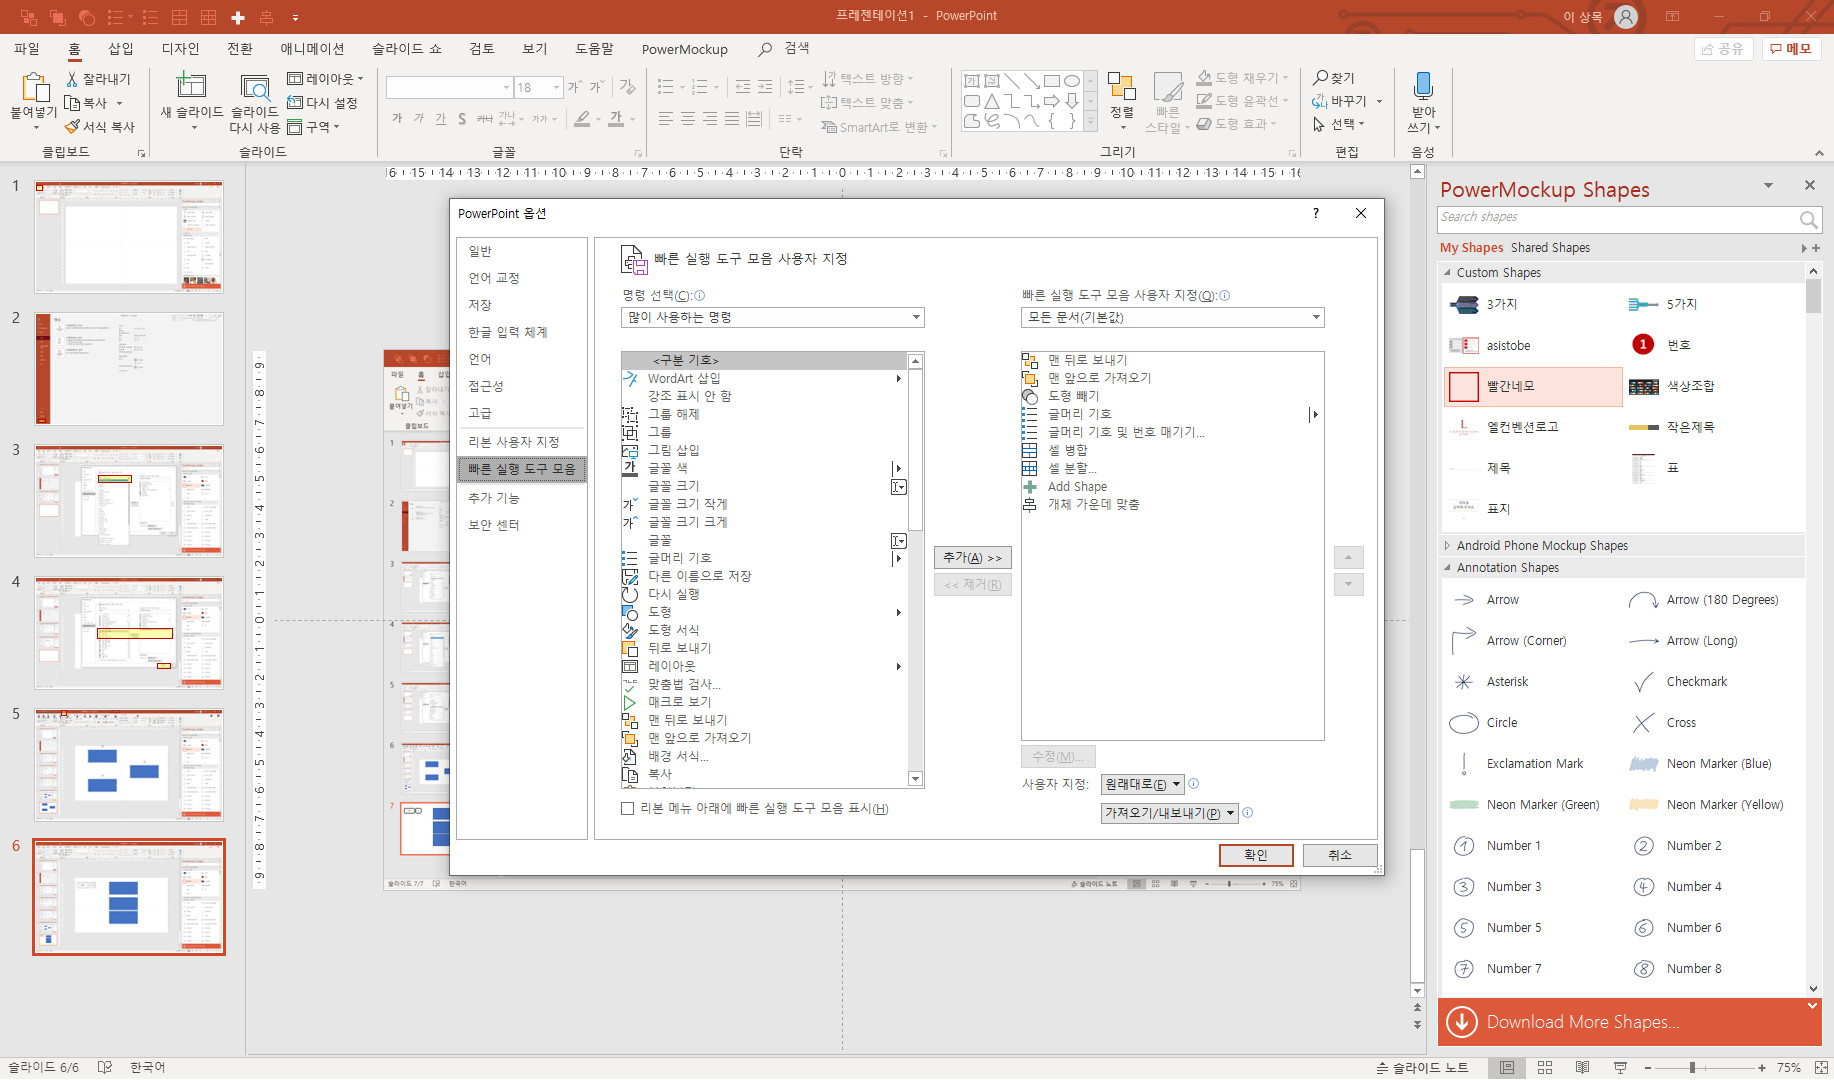This screenshot has height=1080, width=1834.
Task: Open the 디자인 (Design) ribbon tab
Action: point(181,49)
